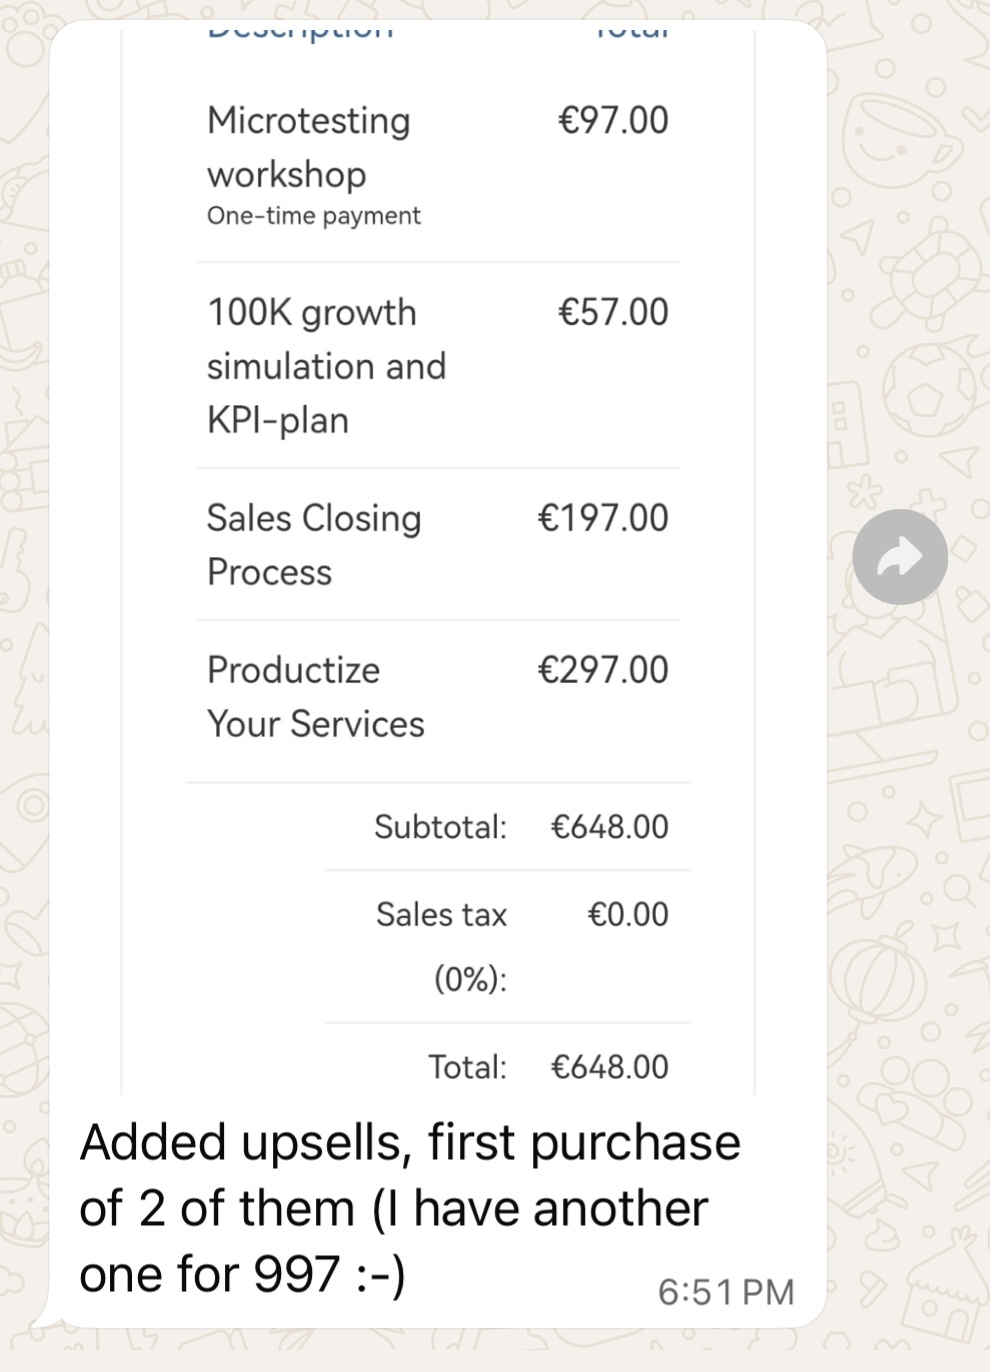Tap the final total €648.00 amount

[609, 1067]
